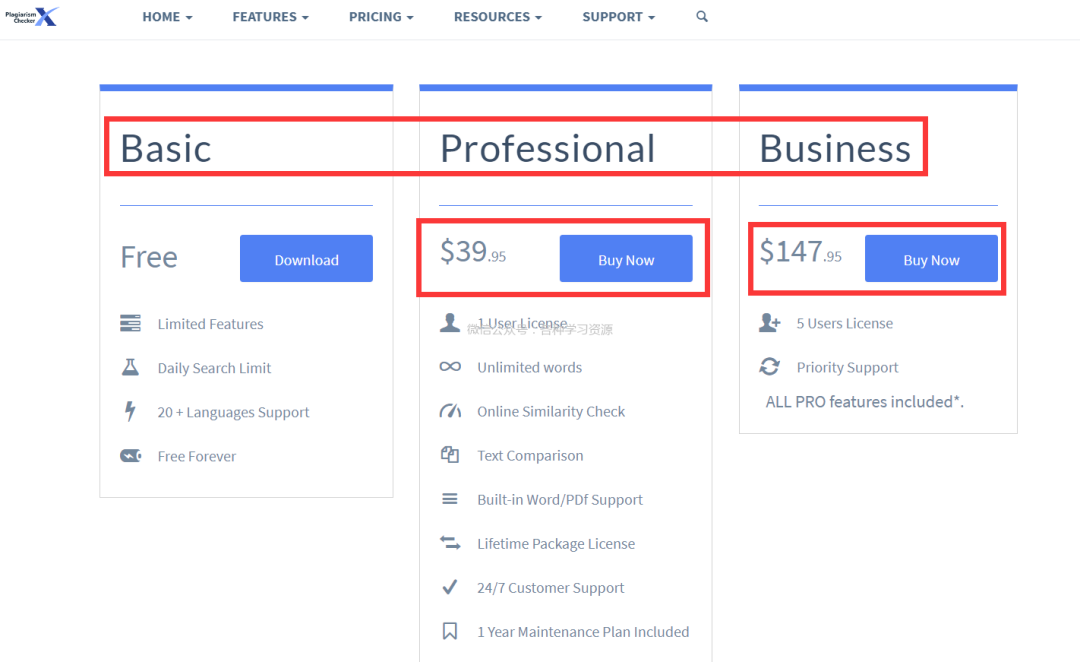The width and height of the screenshot is (1080, 662).
Task: Click the lines icon beside Built-in Word/PDf Support
Action: point(450,499)
